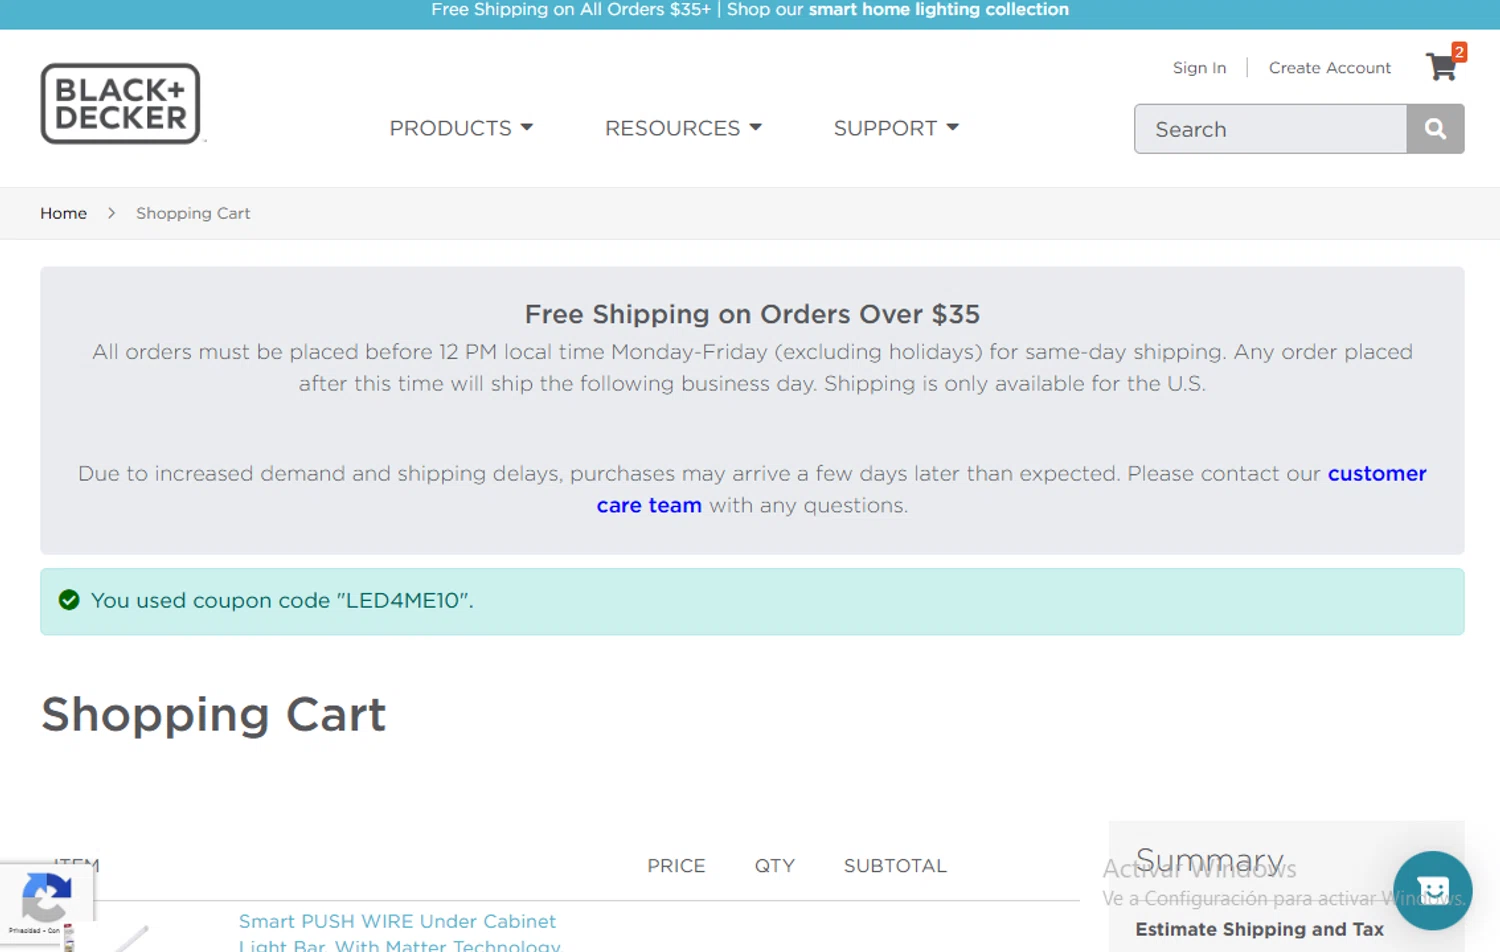Expand the Products menu
This screenshot has height=952, width=1500.
pyautogui.click(x=461, y=128)
